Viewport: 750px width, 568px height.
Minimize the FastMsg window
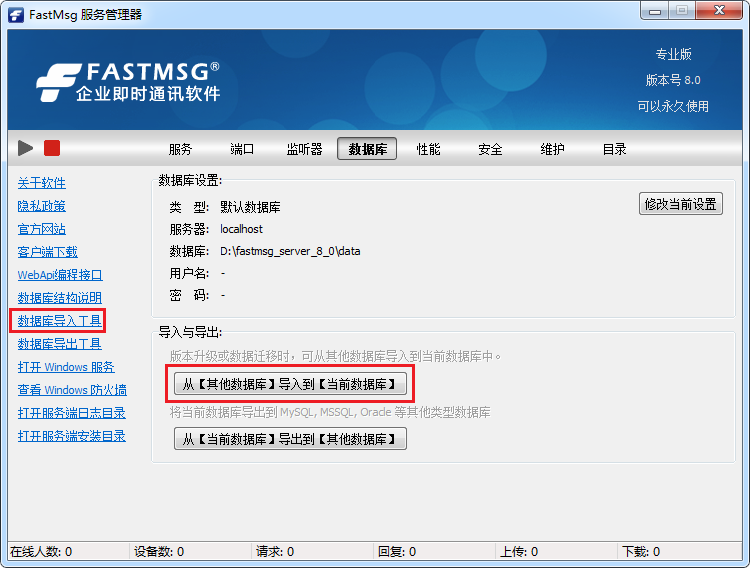click(654, 11)
